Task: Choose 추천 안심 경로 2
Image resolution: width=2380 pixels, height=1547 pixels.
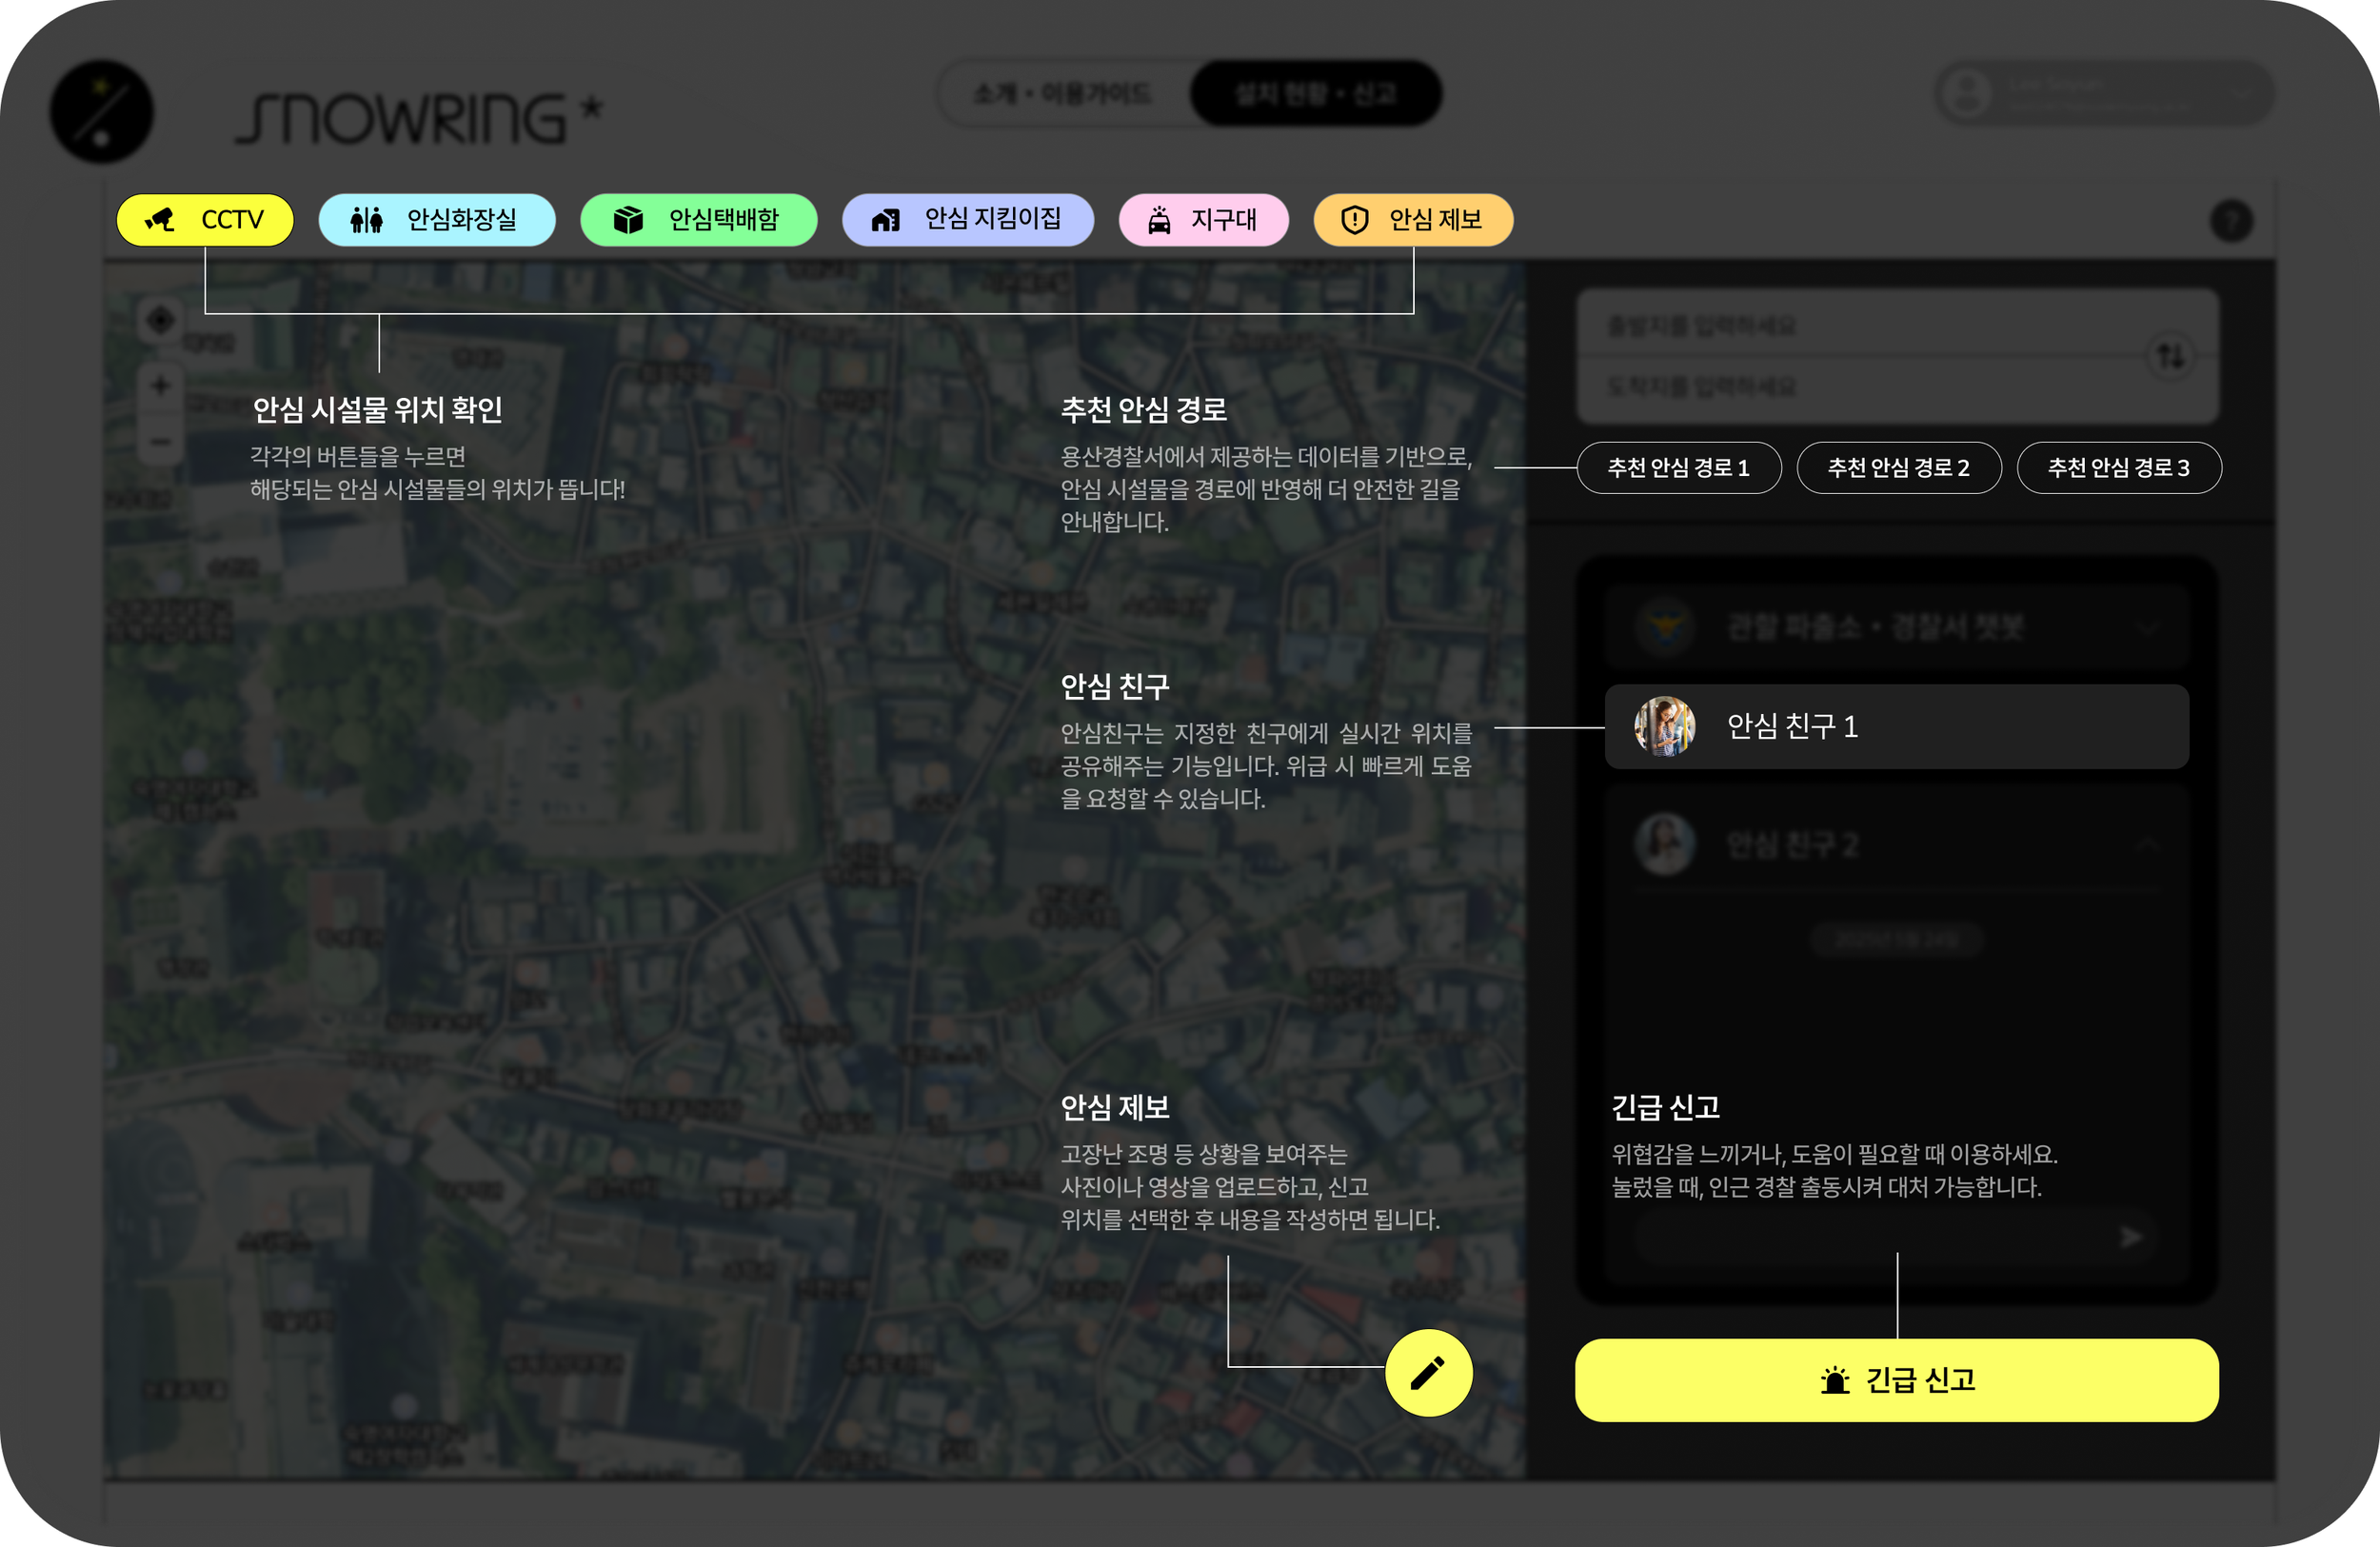Action: coord(1898,468)
